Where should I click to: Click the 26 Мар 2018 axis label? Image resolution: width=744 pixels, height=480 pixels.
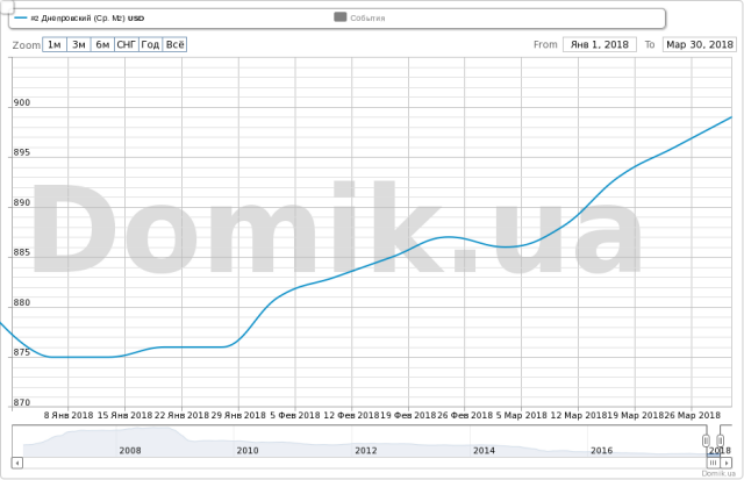coord(692,415)
